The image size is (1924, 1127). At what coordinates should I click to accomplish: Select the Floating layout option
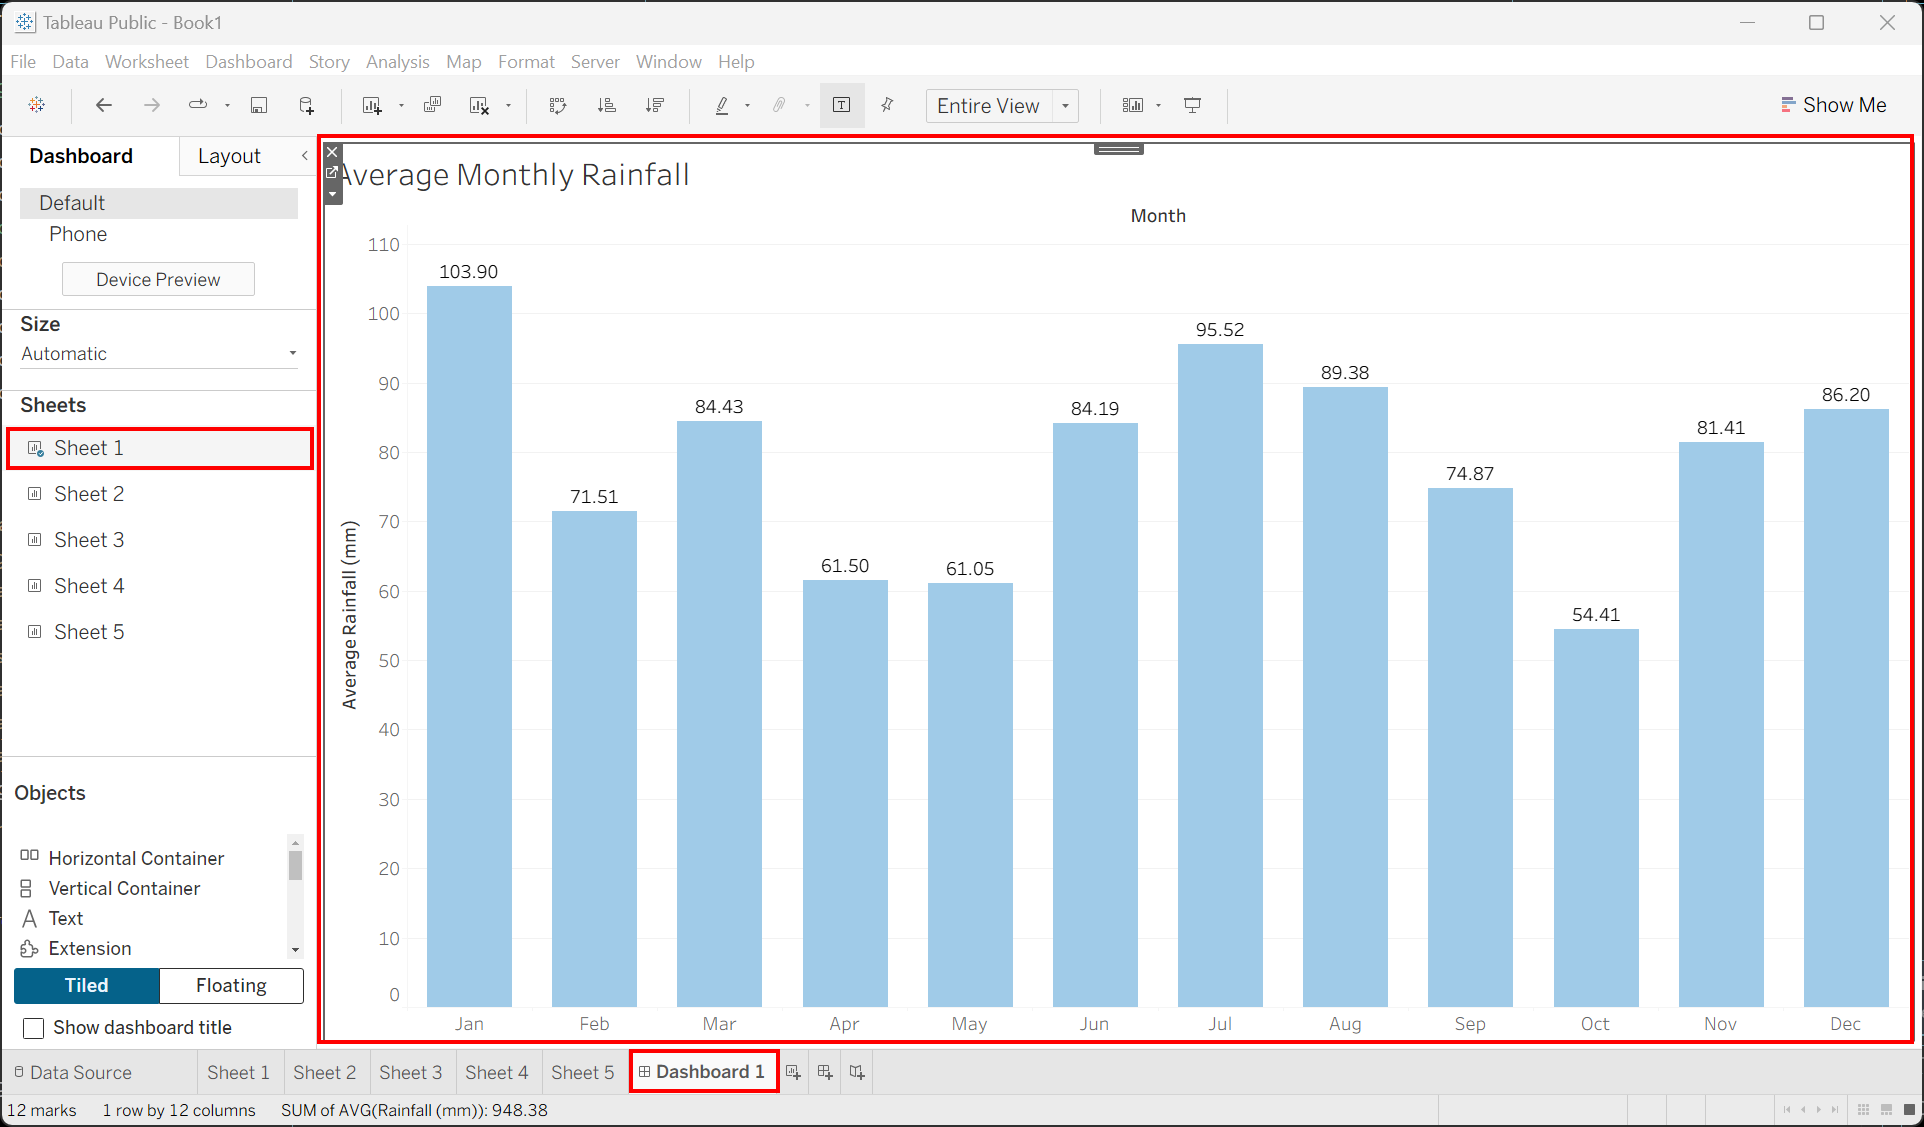pyautogui.click(x=231, y=985)
